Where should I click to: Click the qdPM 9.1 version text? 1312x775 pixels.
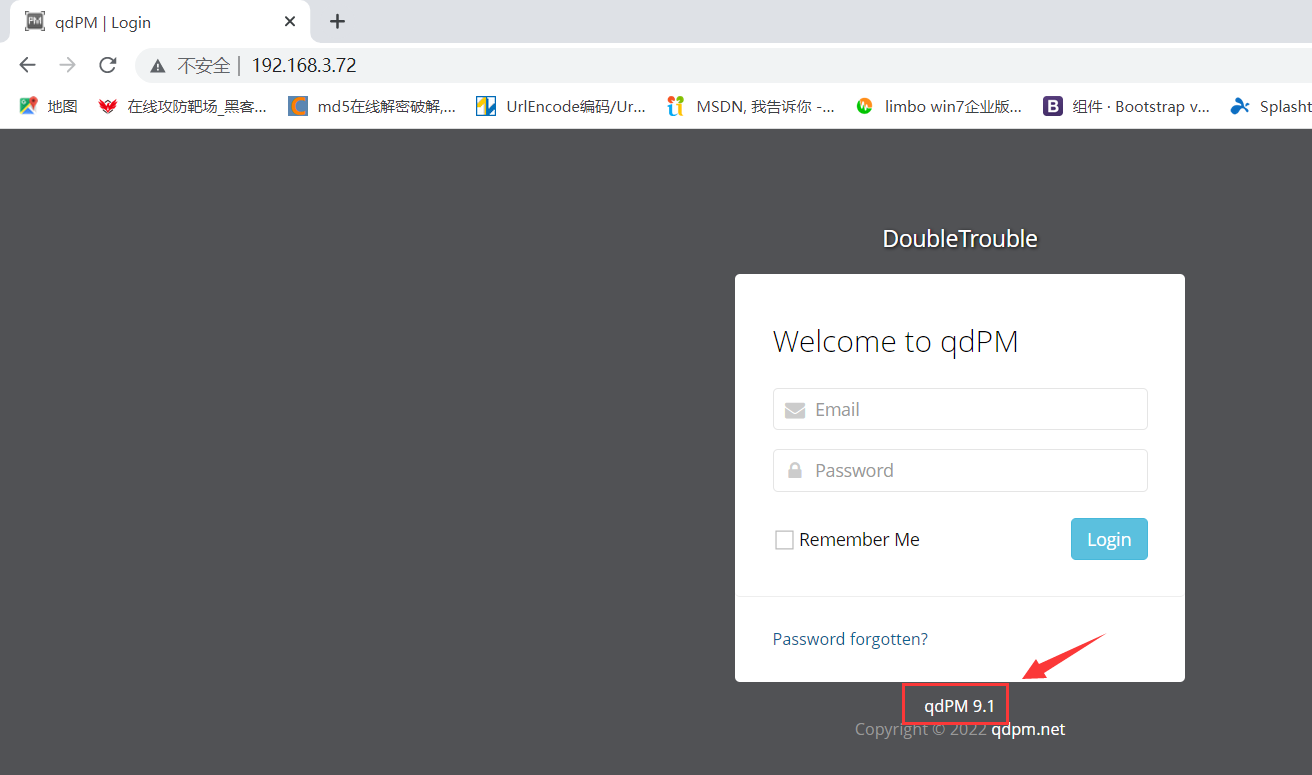pos(960,706)
